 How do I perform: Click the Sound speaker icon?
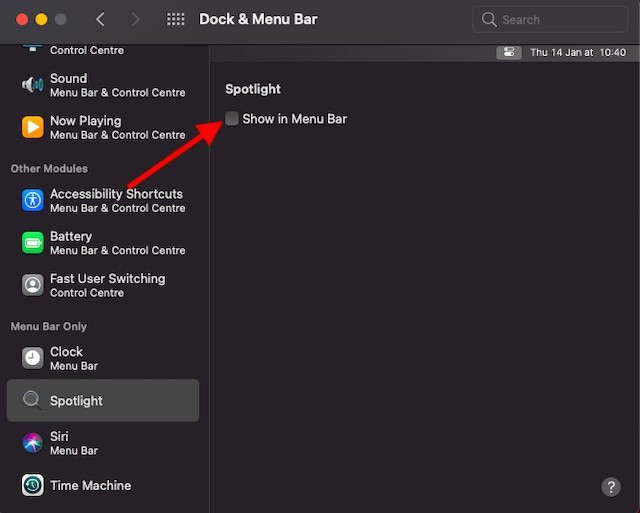(33, 85)
